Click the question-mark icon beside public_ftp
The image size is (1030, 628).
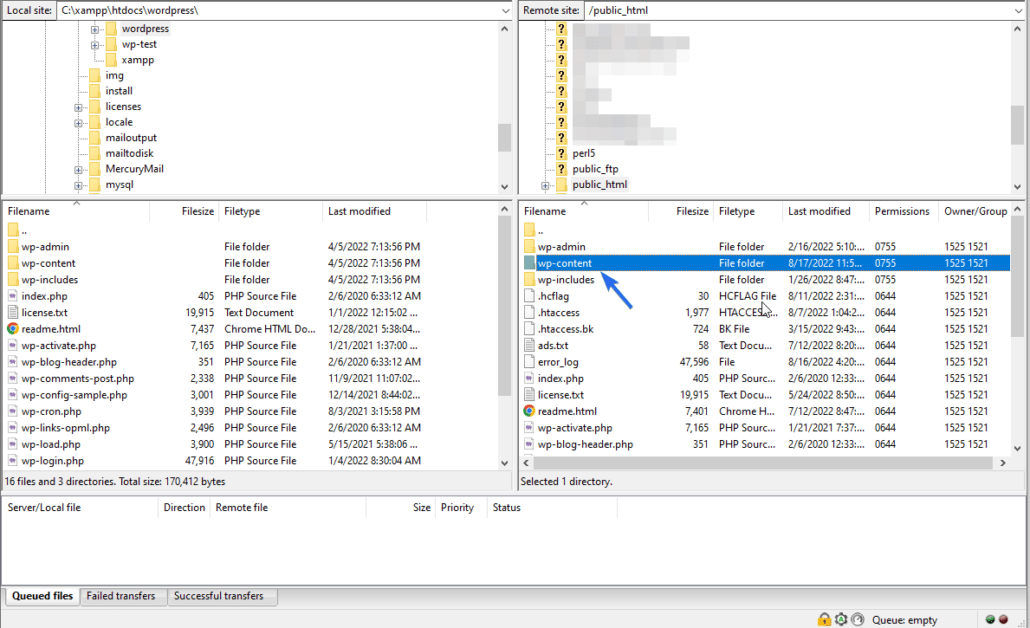[562, 169]
